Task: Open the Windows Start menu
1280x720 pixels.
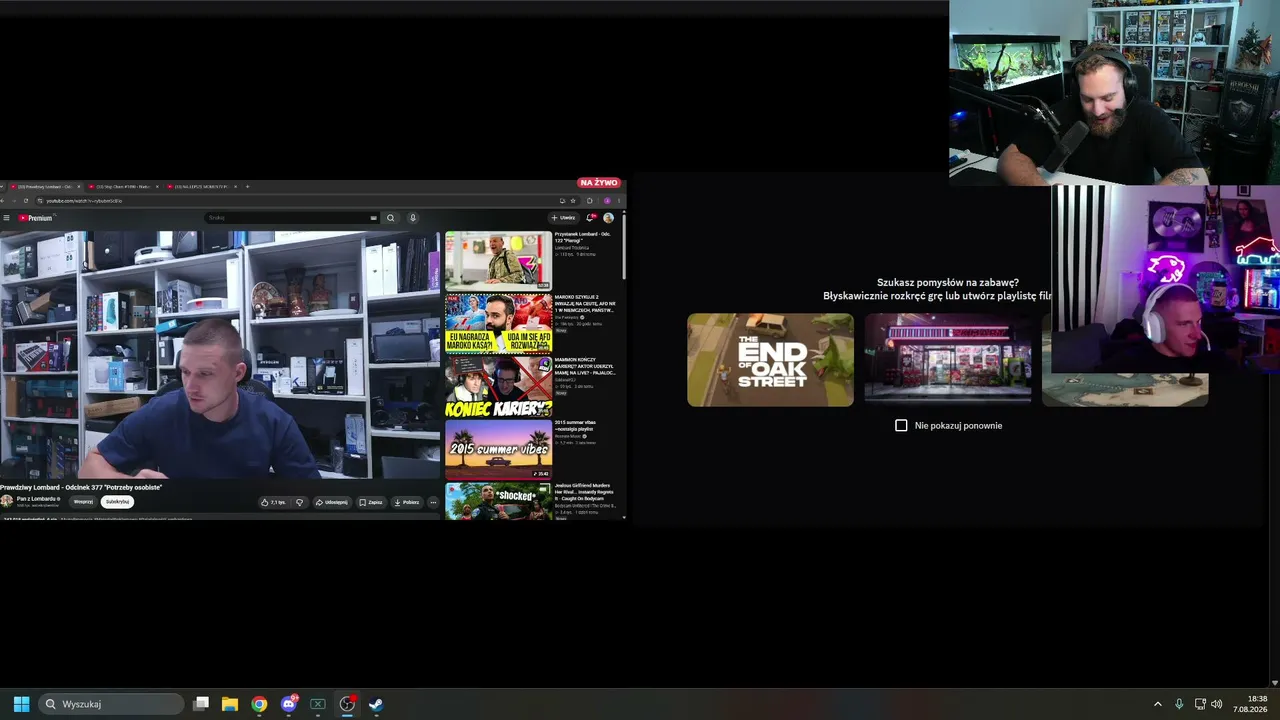Action: 21,704
